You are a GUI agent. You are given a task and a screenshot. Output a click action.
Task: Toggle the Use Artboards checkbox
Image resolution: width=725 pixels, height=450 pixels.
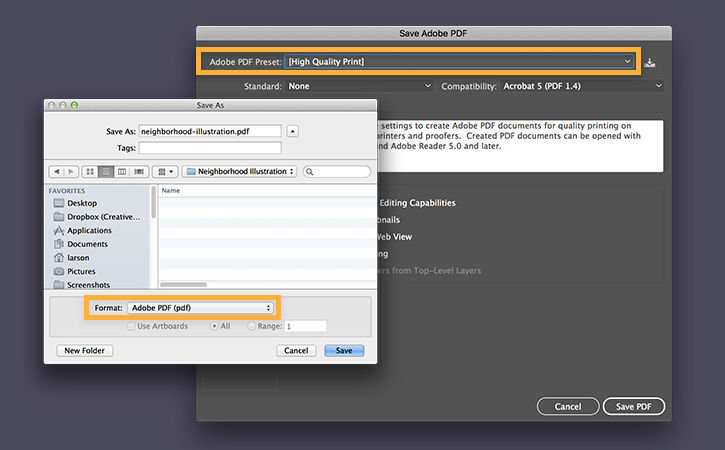click(131, 326)
